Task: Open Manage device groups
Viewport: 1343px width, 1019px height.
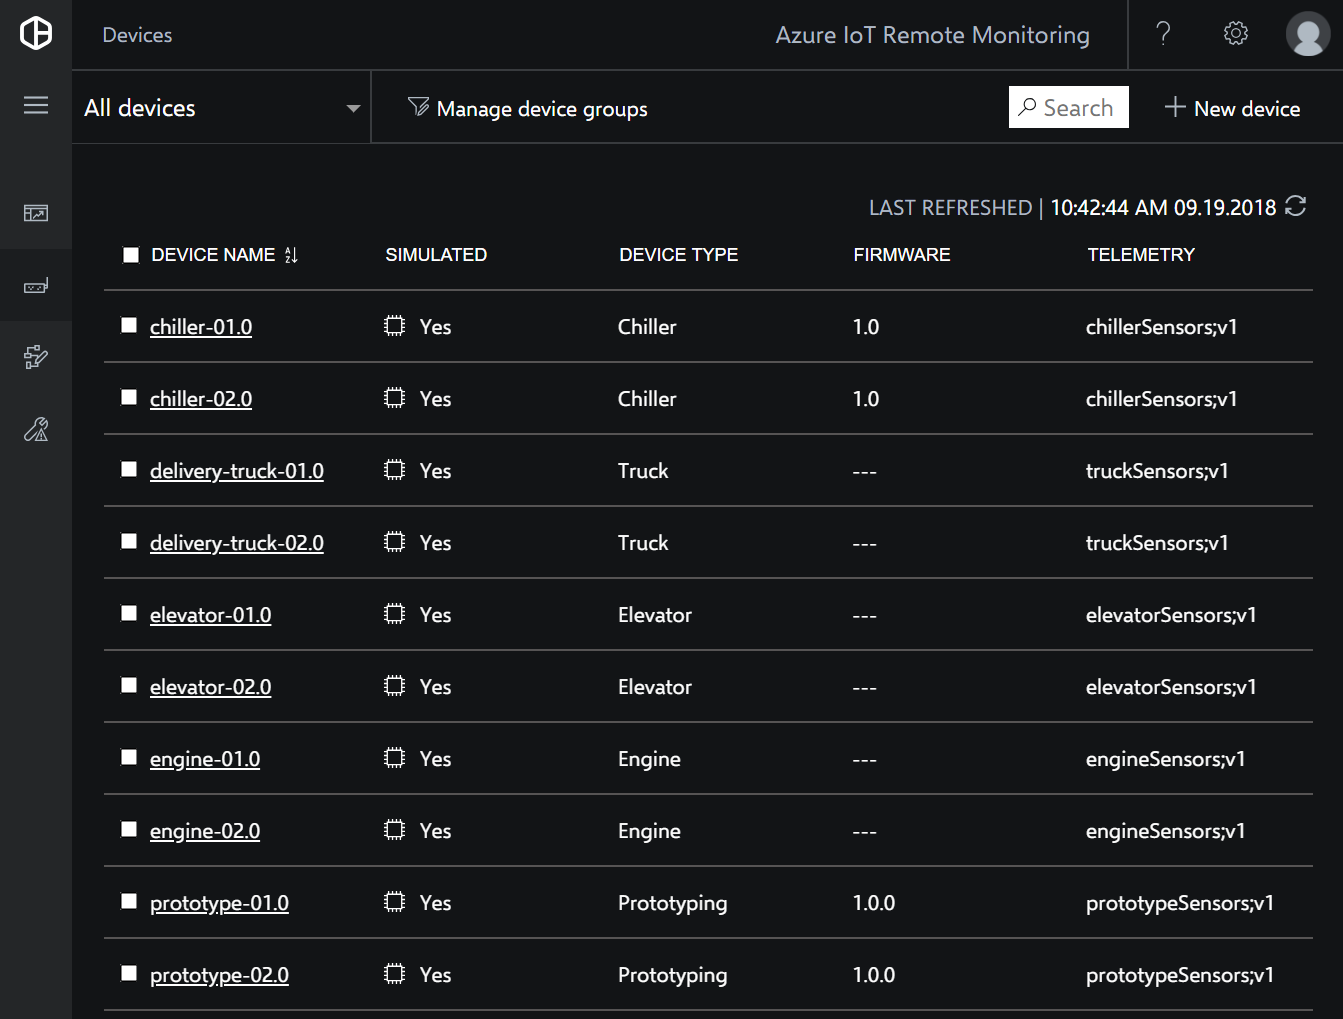Action: coord(528,108)
